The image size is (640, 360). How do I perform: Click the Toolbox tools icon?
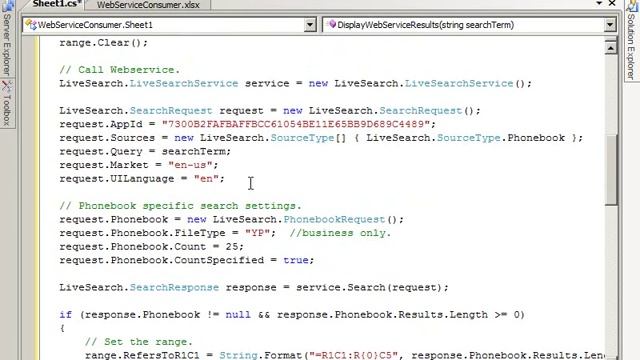pyautogui.click(x=7, y=86)
